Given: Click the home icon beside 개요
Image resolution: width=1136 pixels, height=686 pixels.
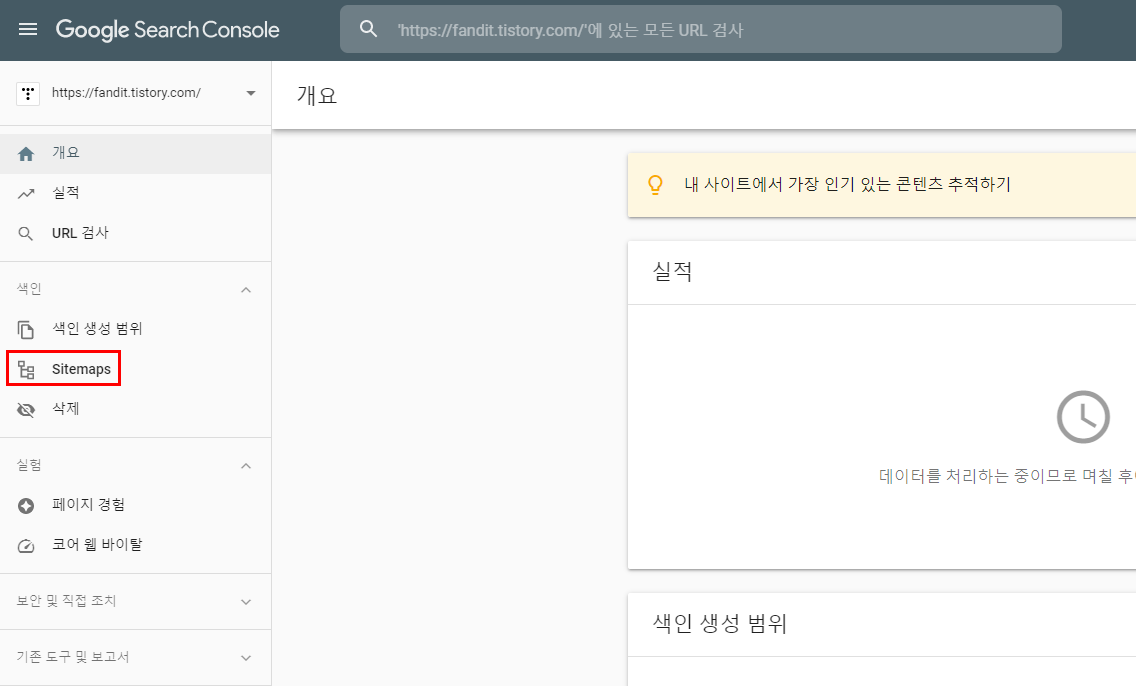Looking at the screenshot, I should (26, 154).
